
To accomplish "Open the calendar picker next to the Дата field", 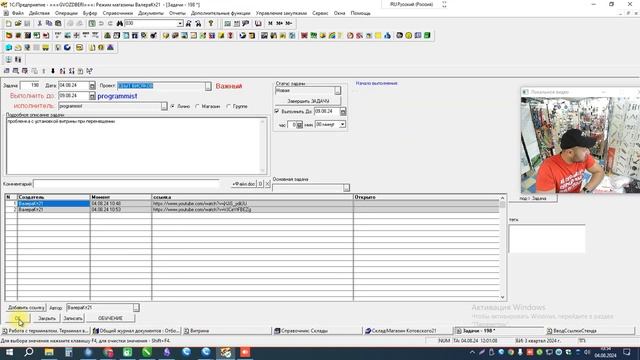I will [x=92, y=86].
